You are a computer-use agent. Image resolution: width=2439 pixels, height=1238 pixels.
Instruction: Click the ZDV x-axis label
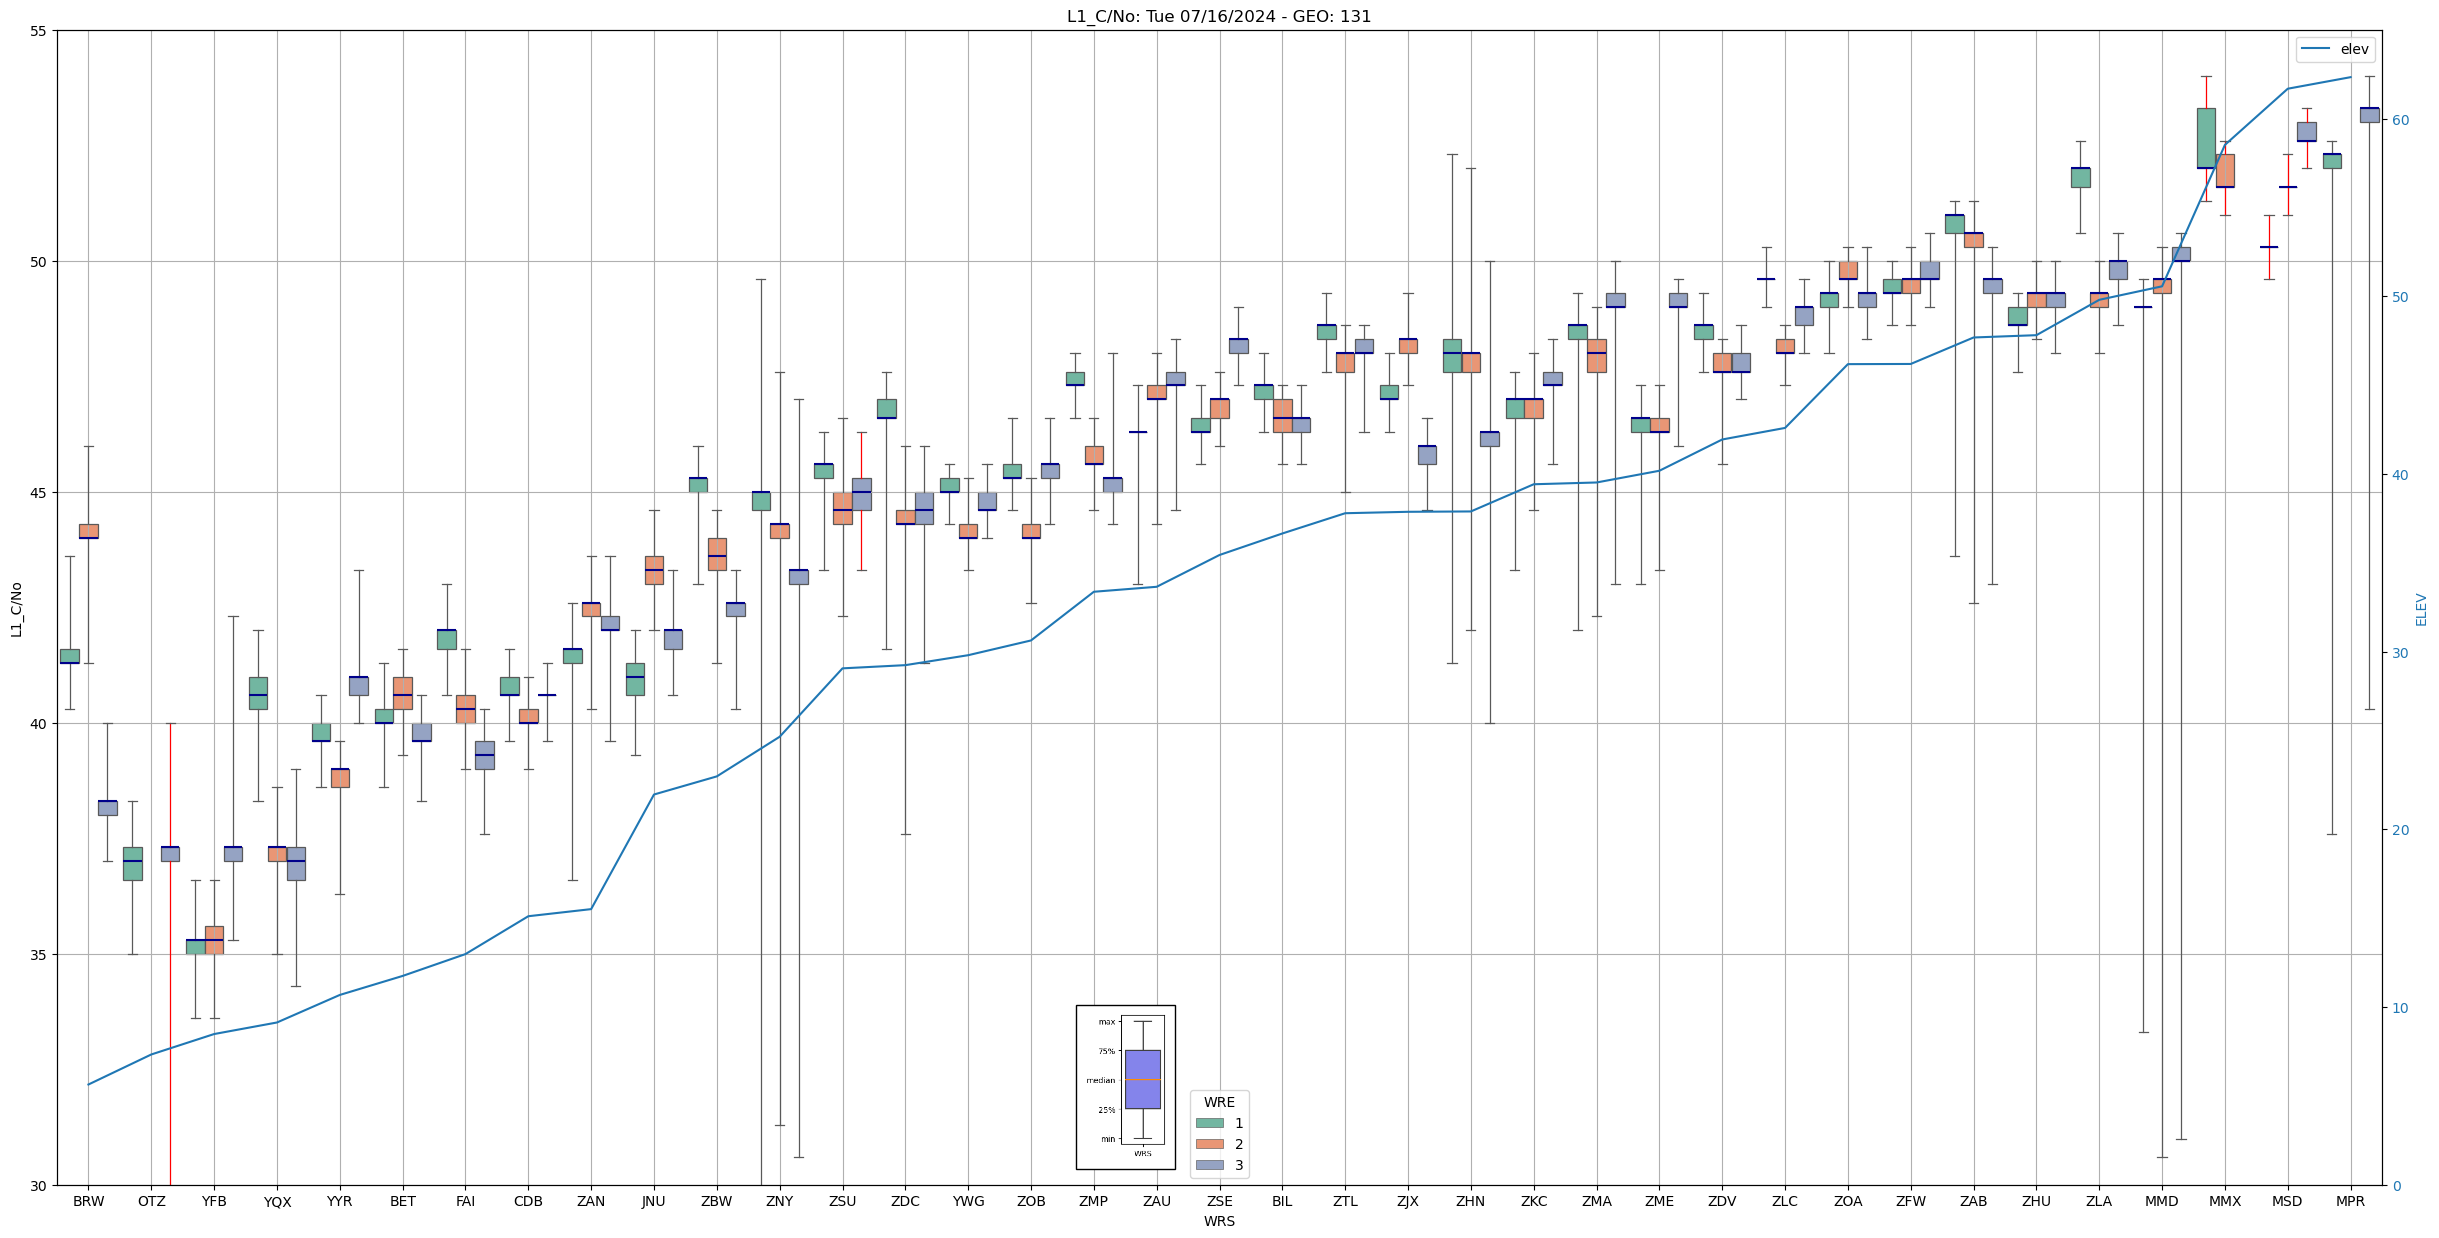1722,1201
